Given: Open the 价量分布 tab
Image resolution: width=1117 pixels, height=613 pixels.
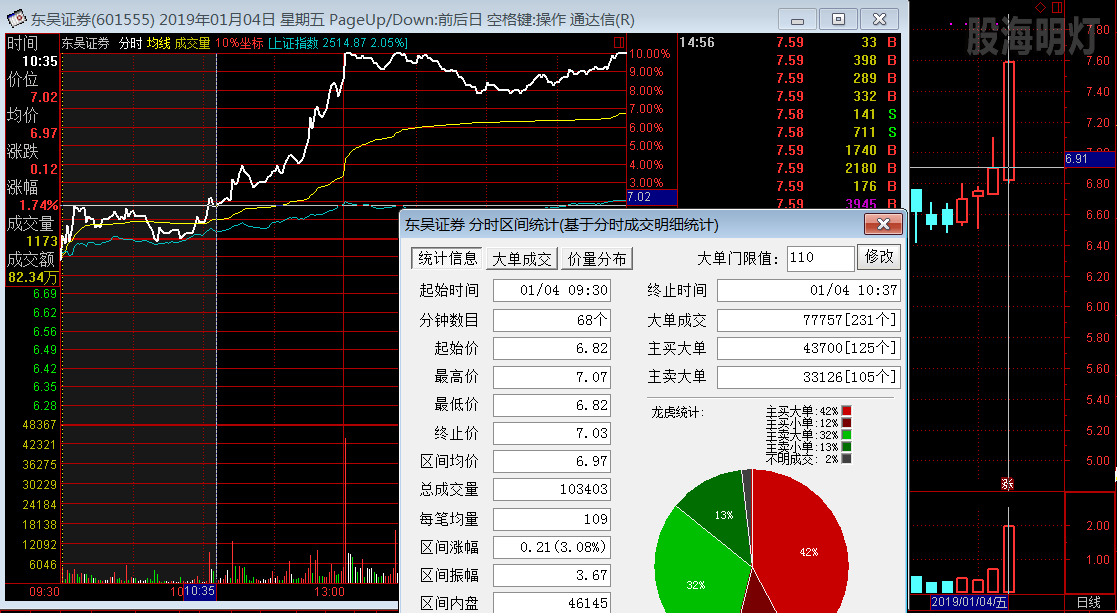Looking at the screenshot, I should coord(597,258).
